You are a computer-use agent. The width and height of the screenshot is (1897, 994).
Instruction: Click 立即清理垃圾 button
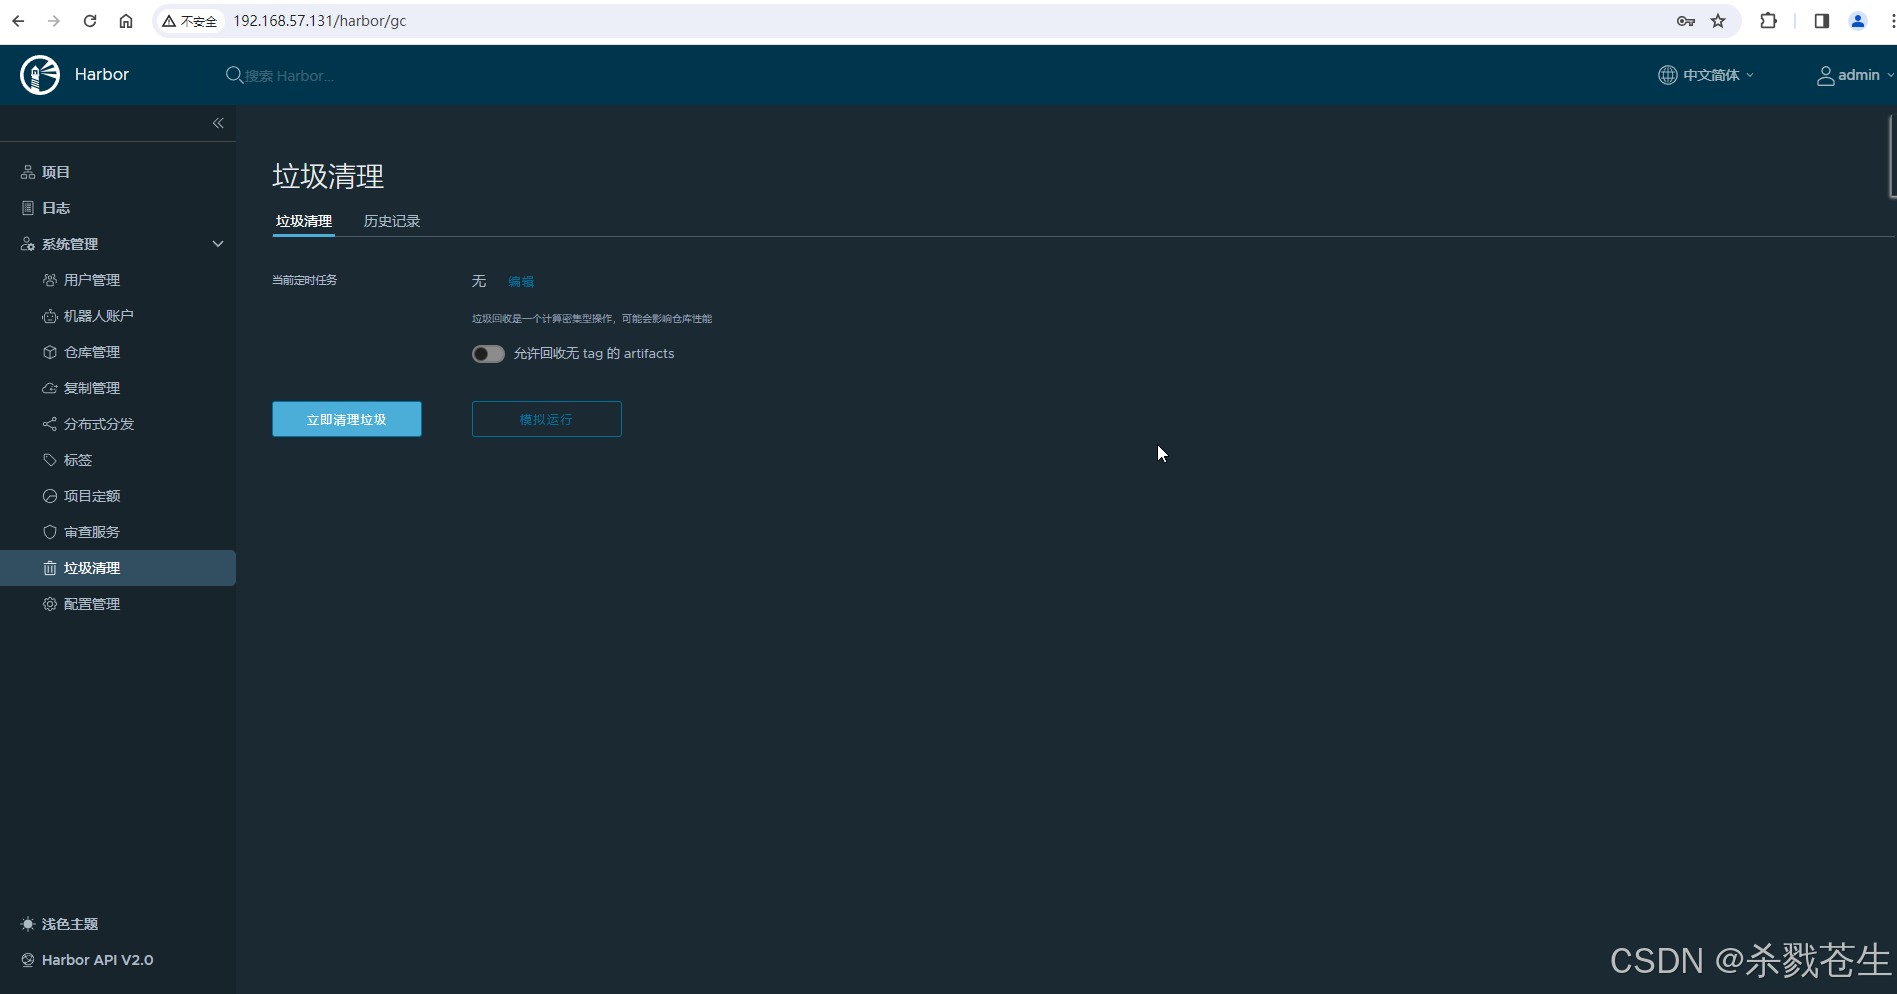pyautogui.click(x=347, y=419)
